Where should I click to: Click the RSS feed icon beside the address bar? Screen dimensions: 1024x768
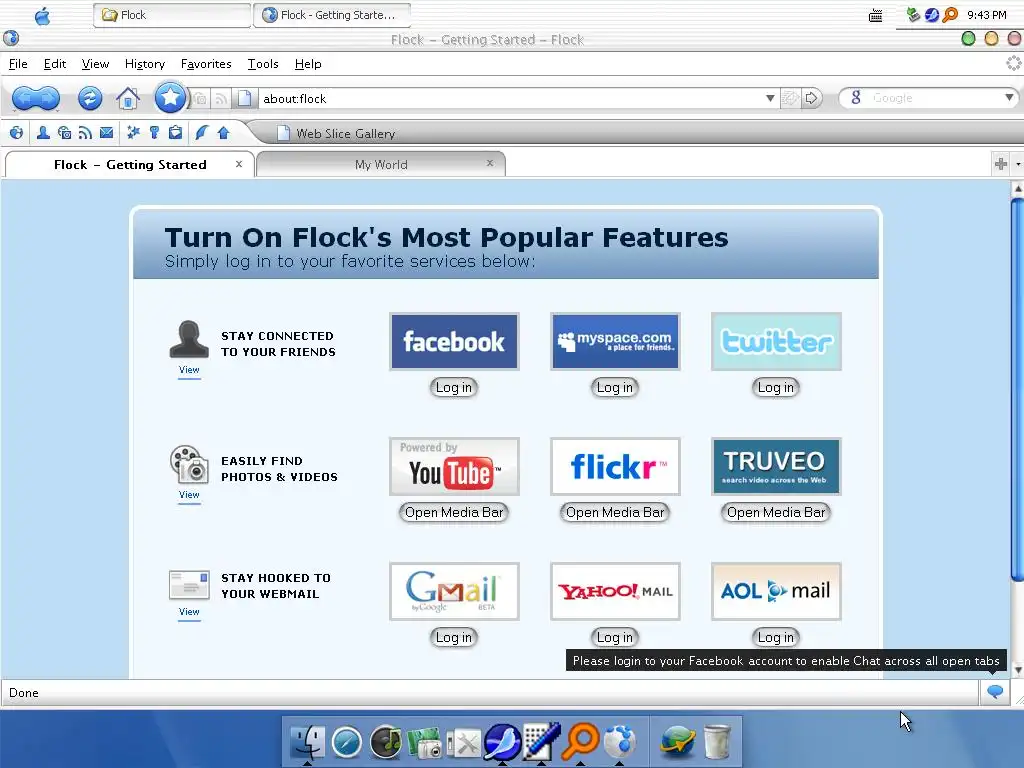pos(221,99)
